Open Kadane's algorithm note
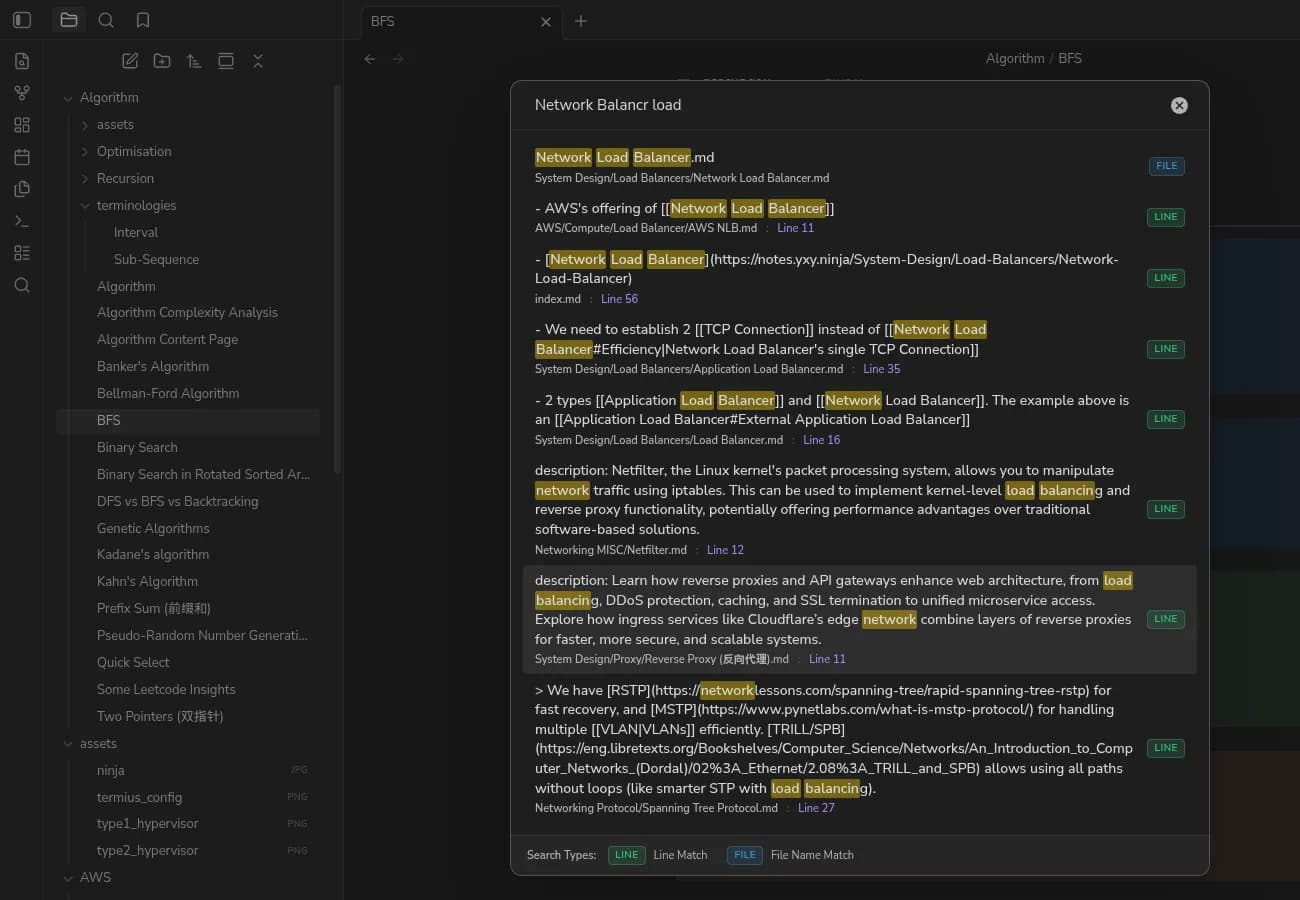The height and width of the screenshot is (900, 1300). pyautogui.click(x=153, y=555)
